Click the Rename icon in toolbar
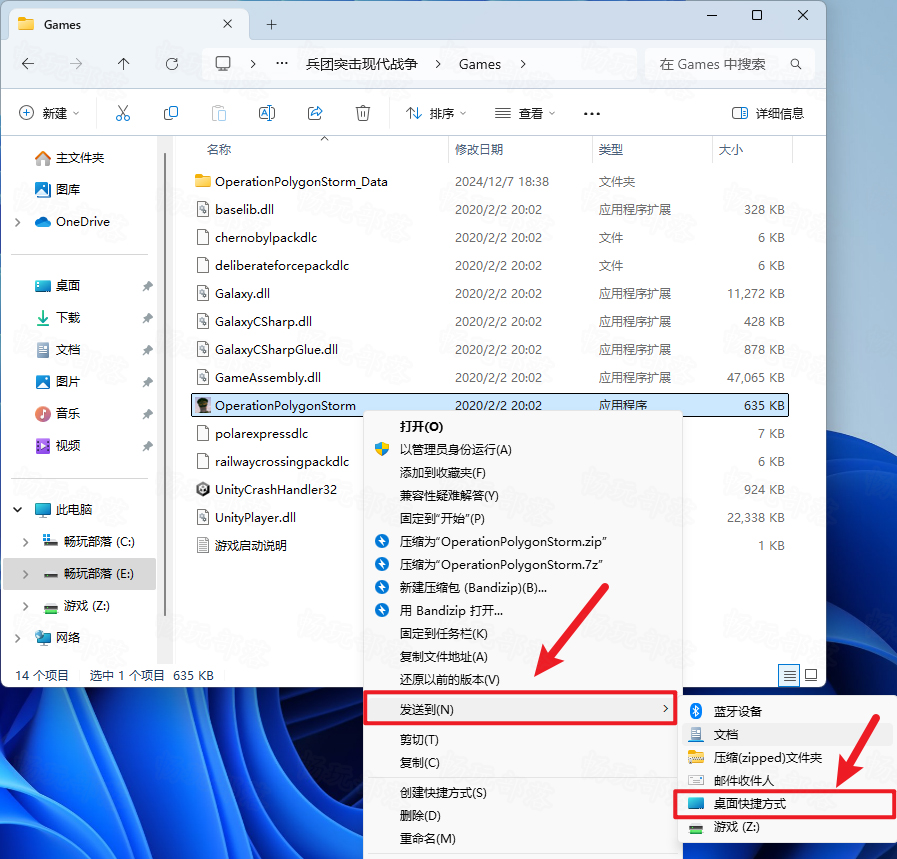Screen dimensions: 897x859 click(267, 113)
